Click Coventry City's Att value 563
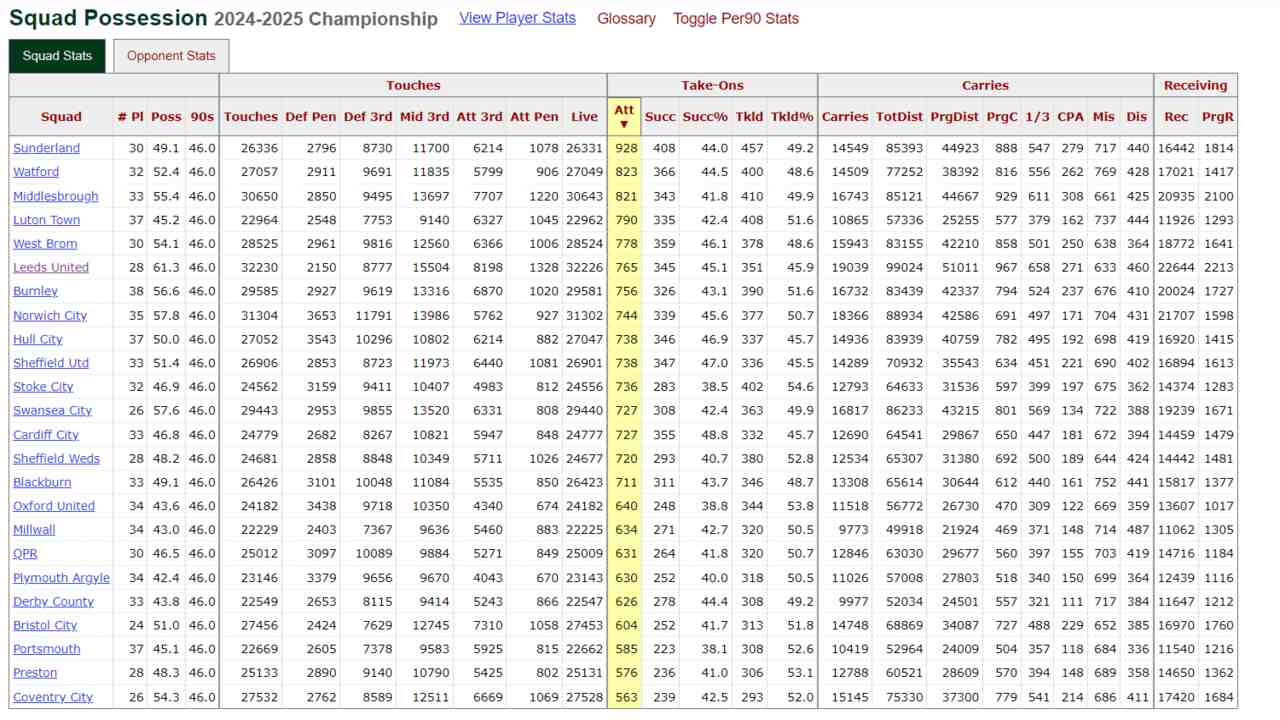The width and height of the screenshot is (1280, 720). coord(626,697)
